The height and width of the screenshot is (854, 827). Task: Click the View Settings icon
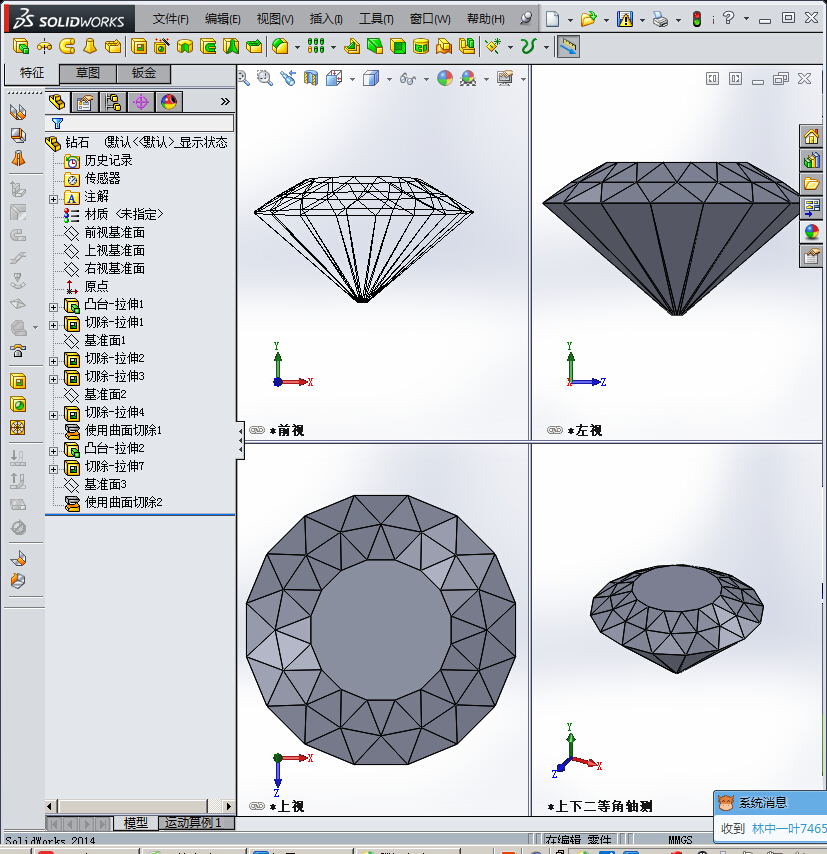point(505,78)
